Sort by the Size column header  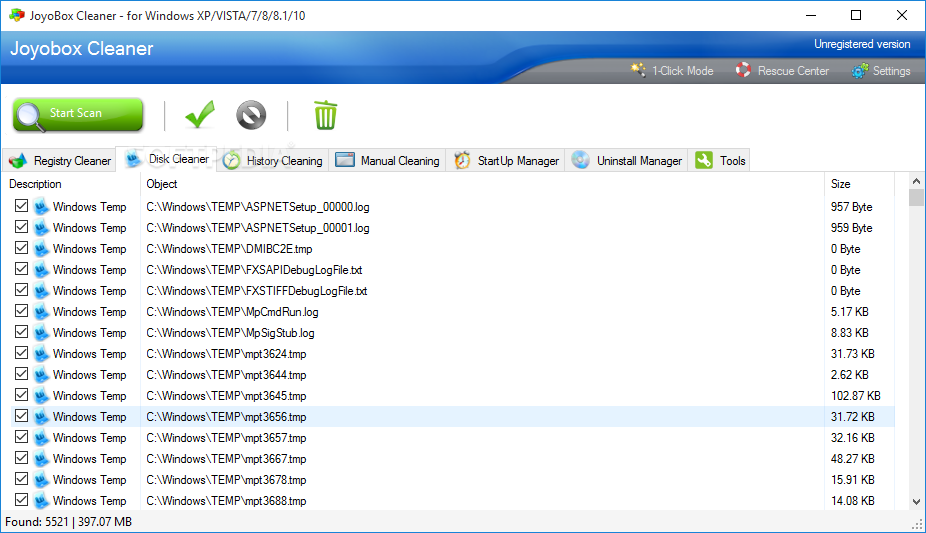840,184
